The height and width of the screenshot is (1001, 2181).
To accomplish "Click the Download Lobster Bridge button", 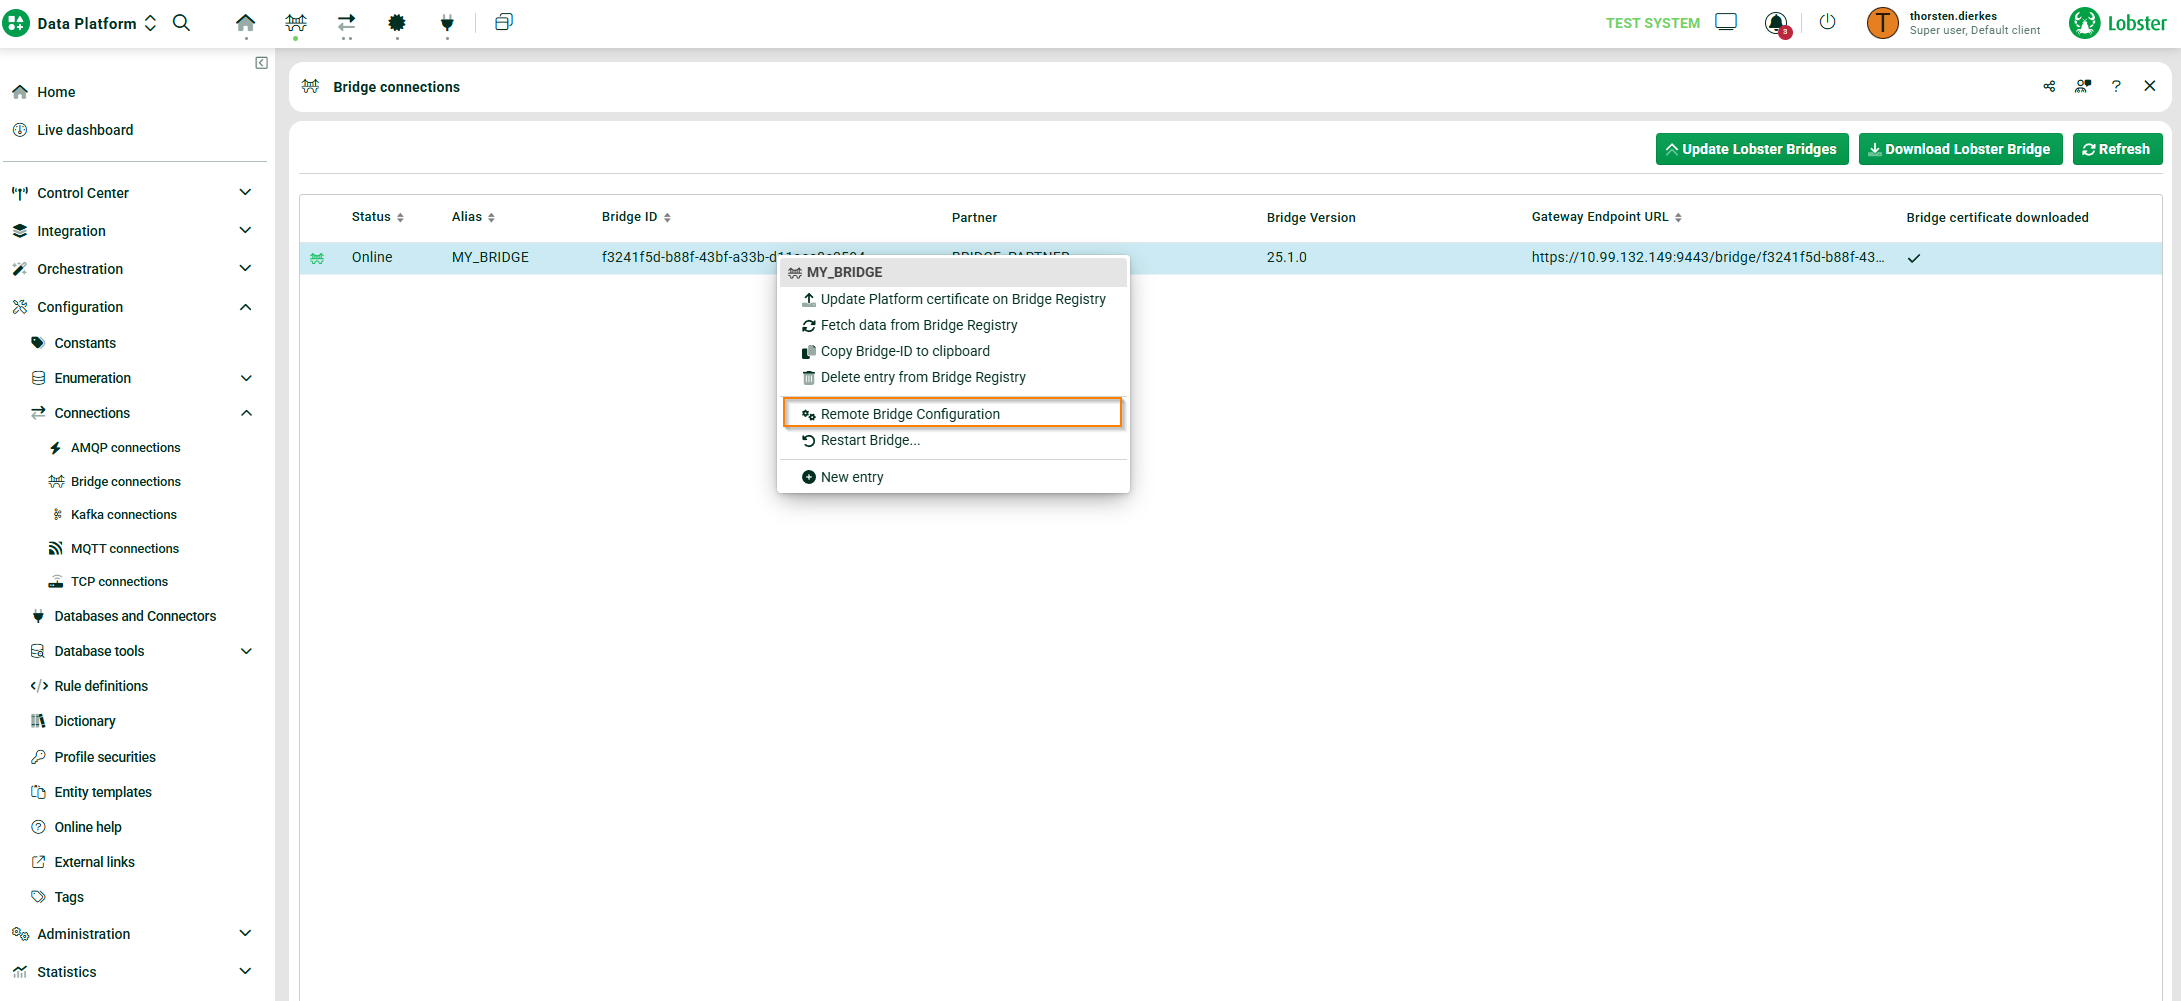I will pyautogui.click(x=1959, y=149).
